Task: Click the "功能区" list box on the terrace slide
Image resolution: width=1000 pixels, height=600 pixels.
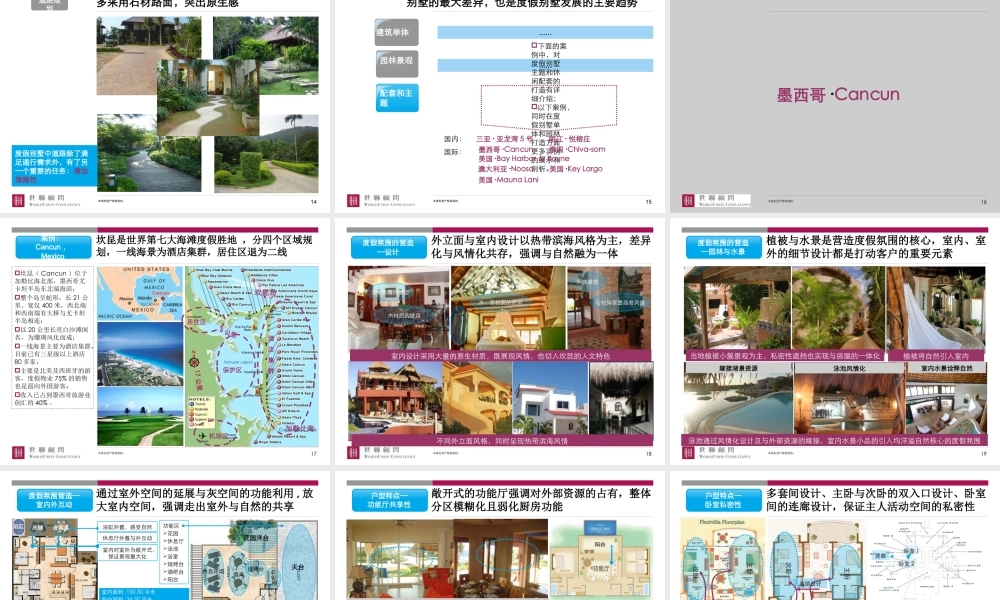Action: click(174, 553)
